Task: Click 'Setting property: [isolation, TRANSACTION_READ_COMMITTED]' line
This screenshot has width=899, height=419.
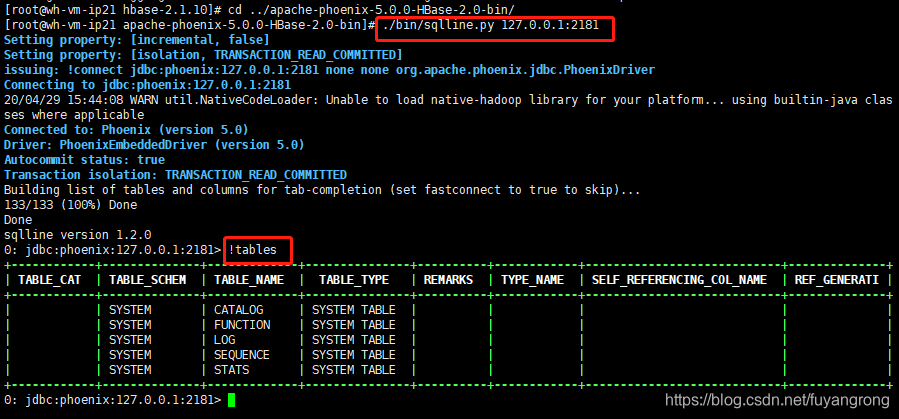Action: click(203, 55)
